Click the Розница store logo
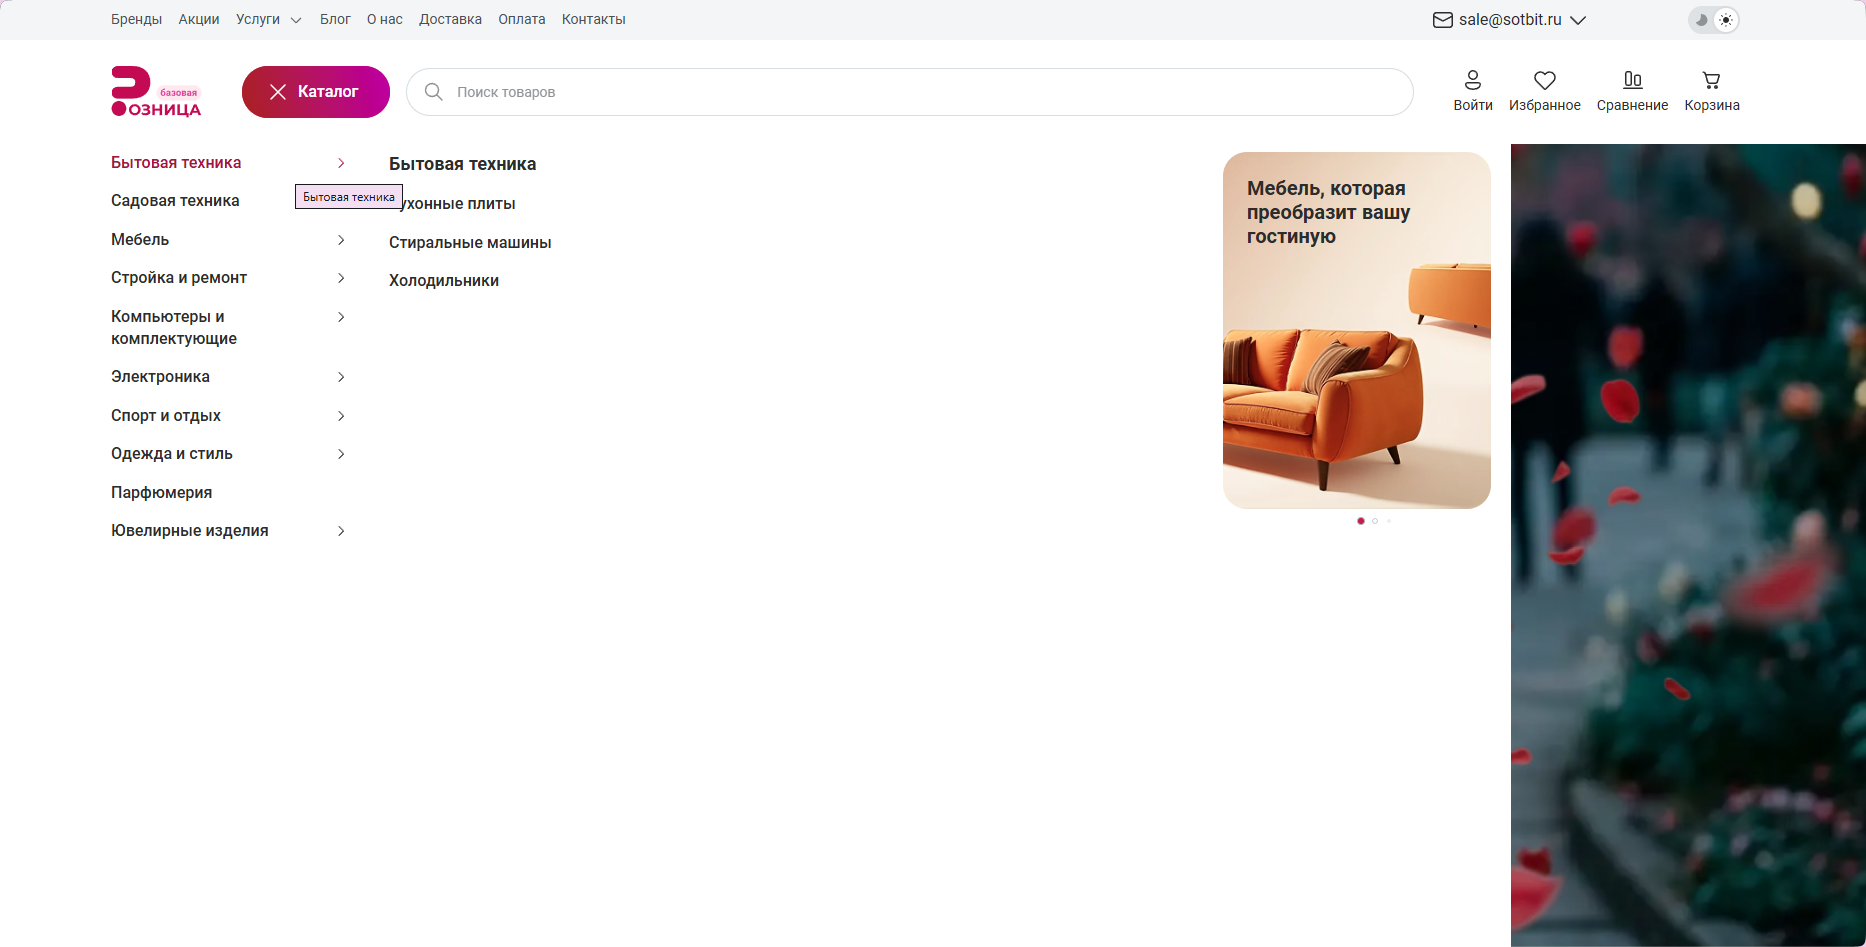 [156, 92]
